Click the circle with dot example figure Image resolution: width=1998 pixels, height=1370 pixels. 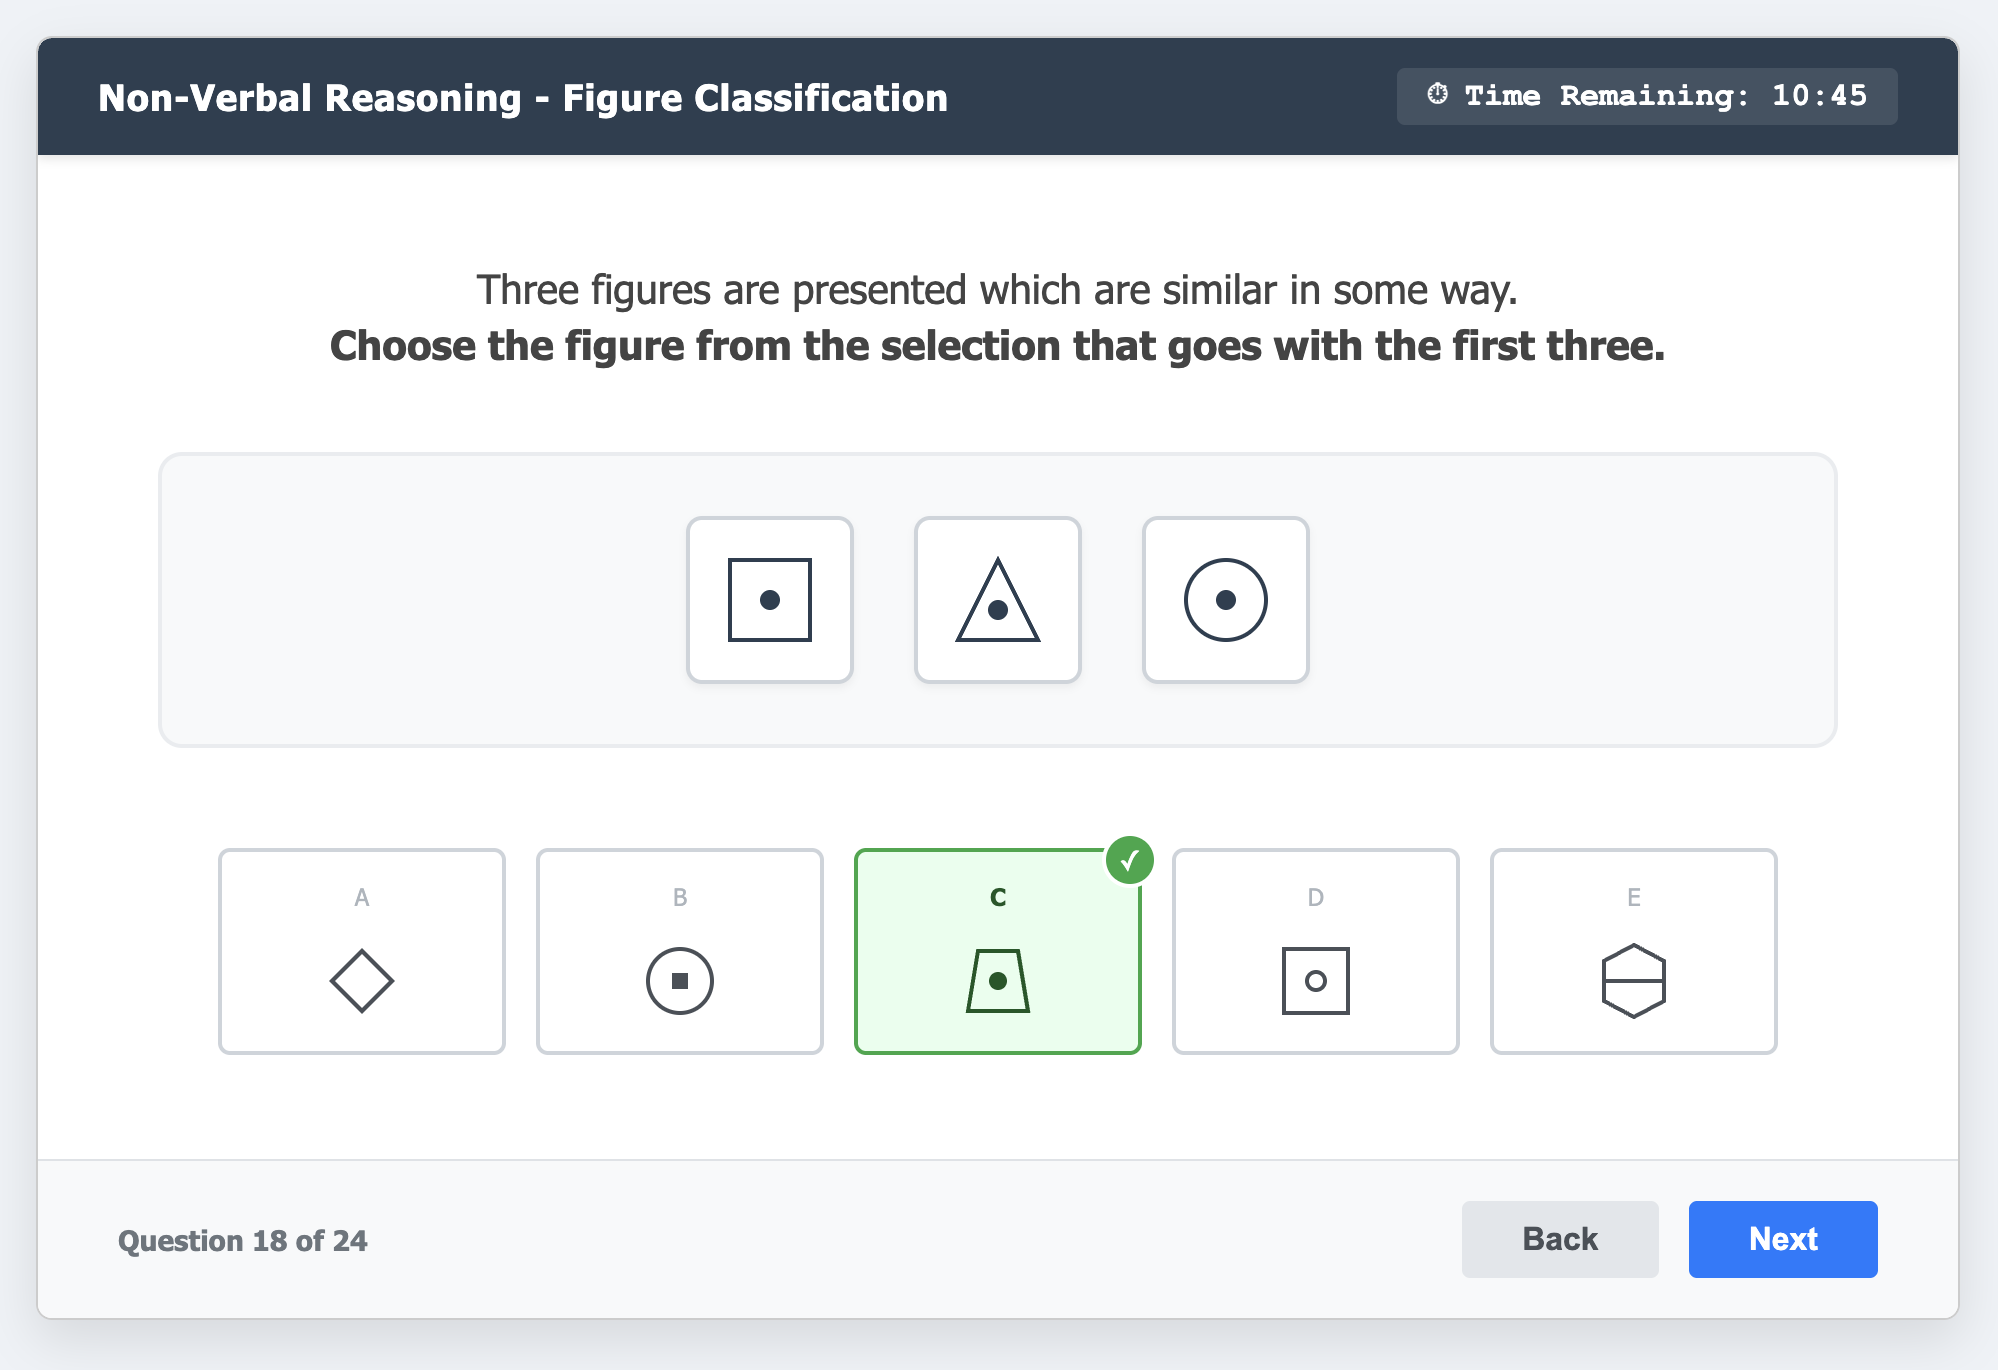click(x=1225, y=600)
